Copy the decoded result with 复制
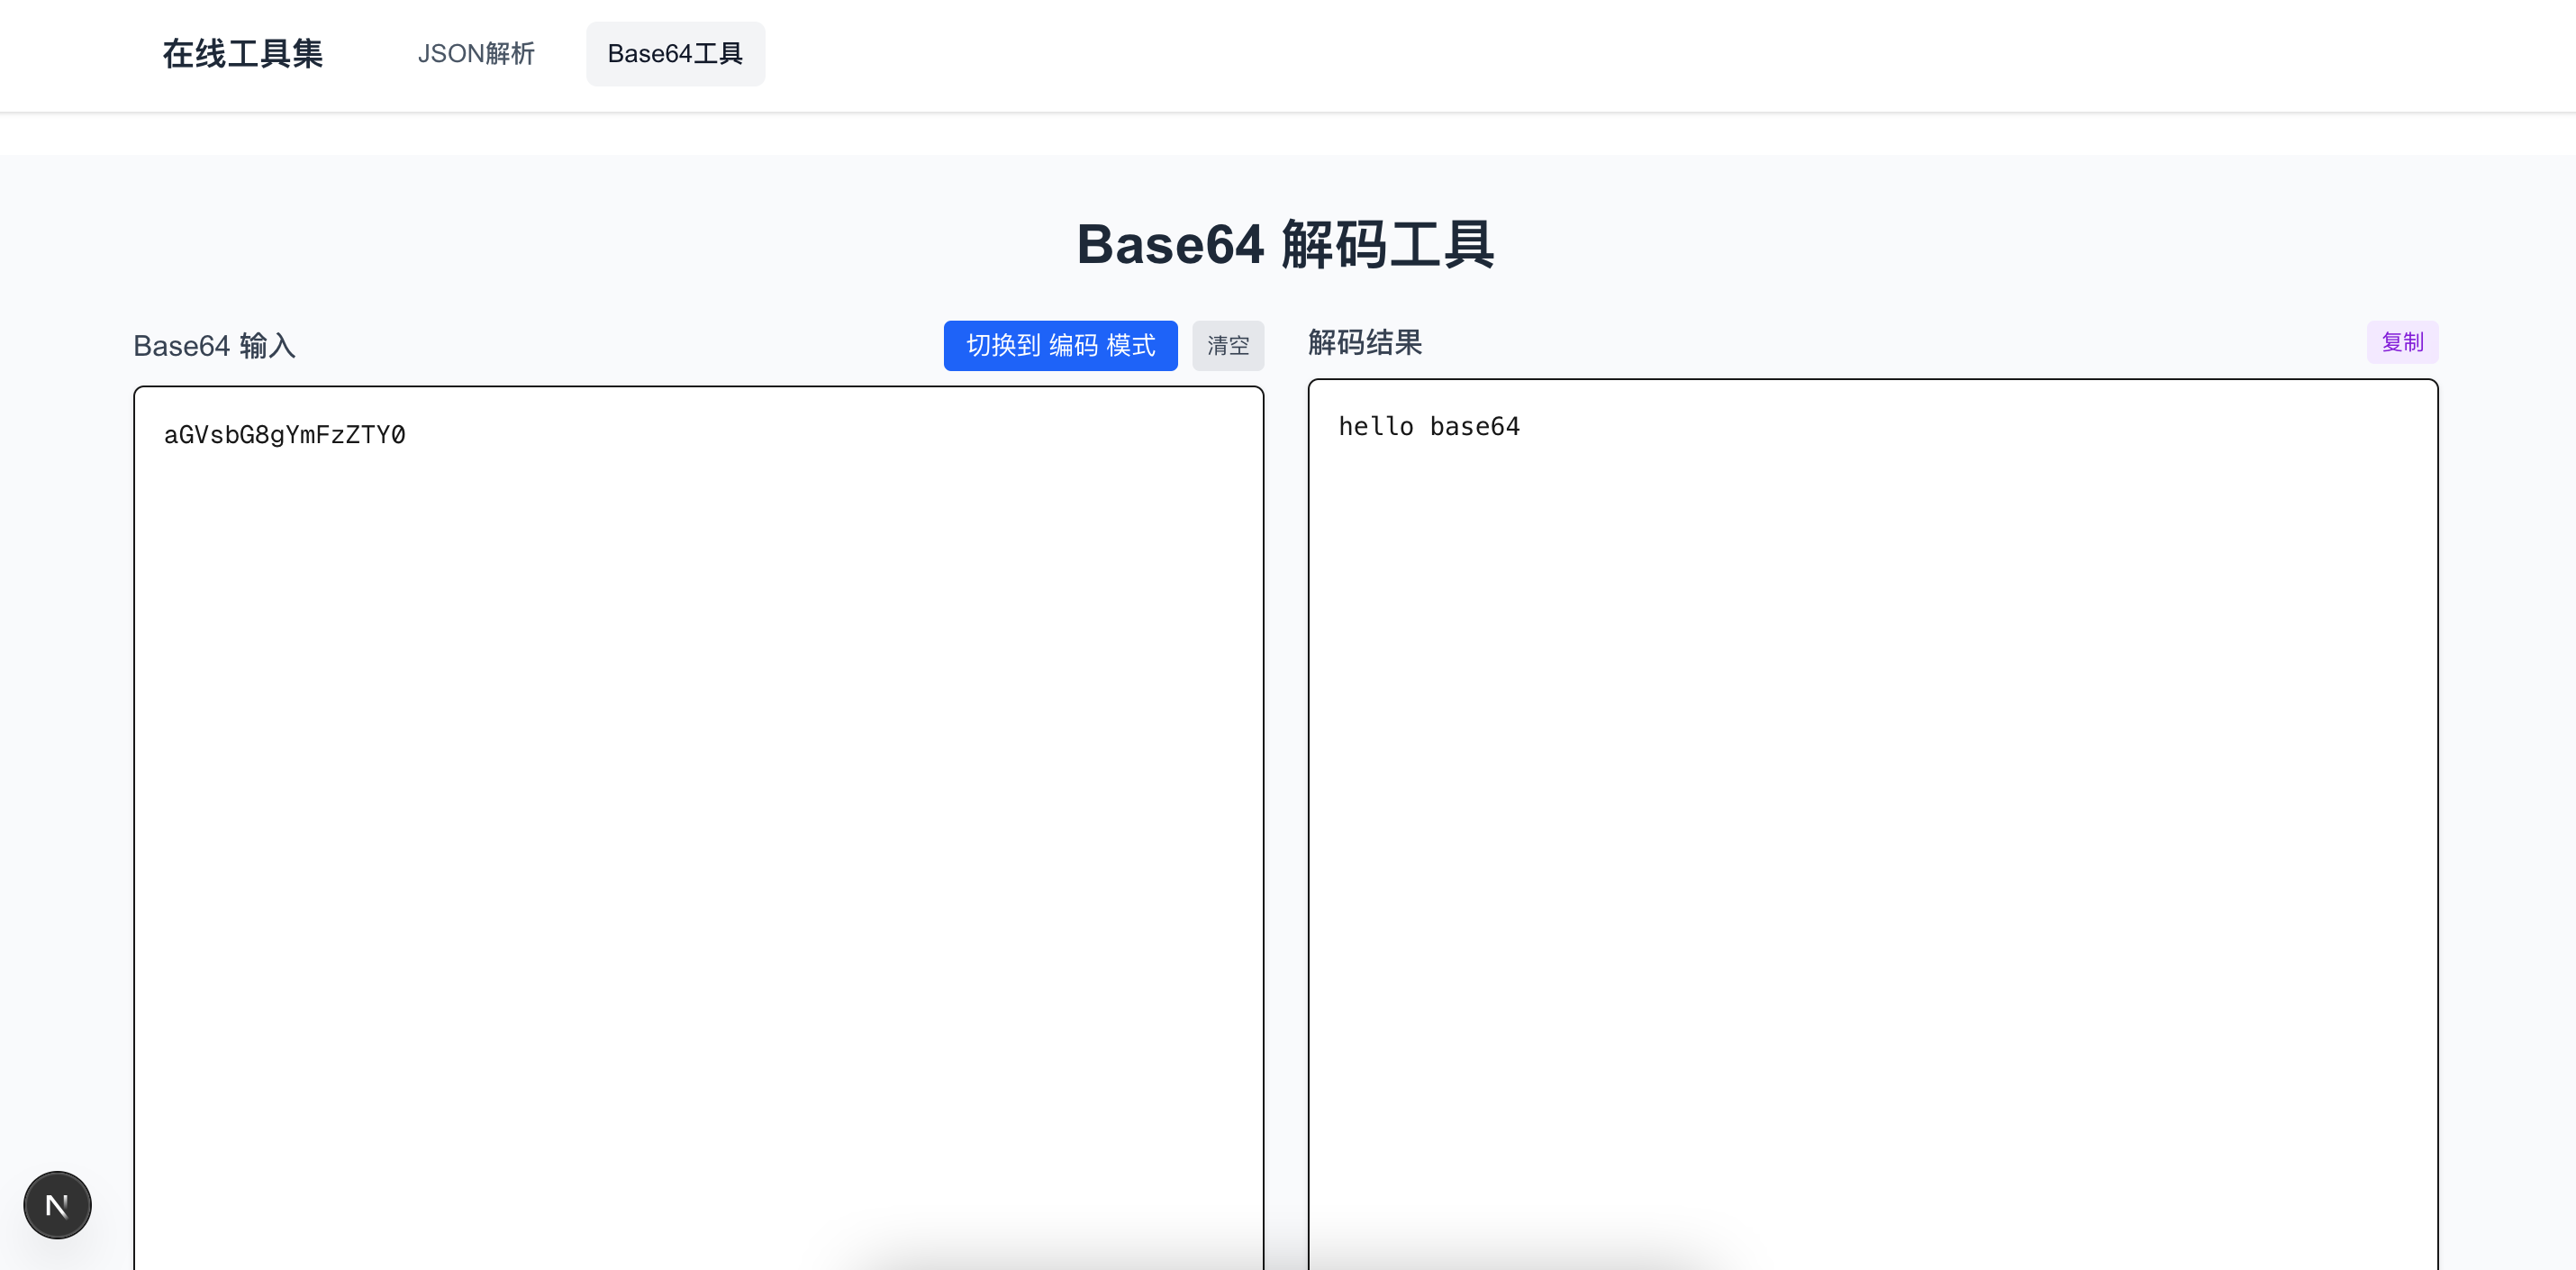Image resolution: width=2576 pixels, height=1270 pixels. coord(2401,343)
